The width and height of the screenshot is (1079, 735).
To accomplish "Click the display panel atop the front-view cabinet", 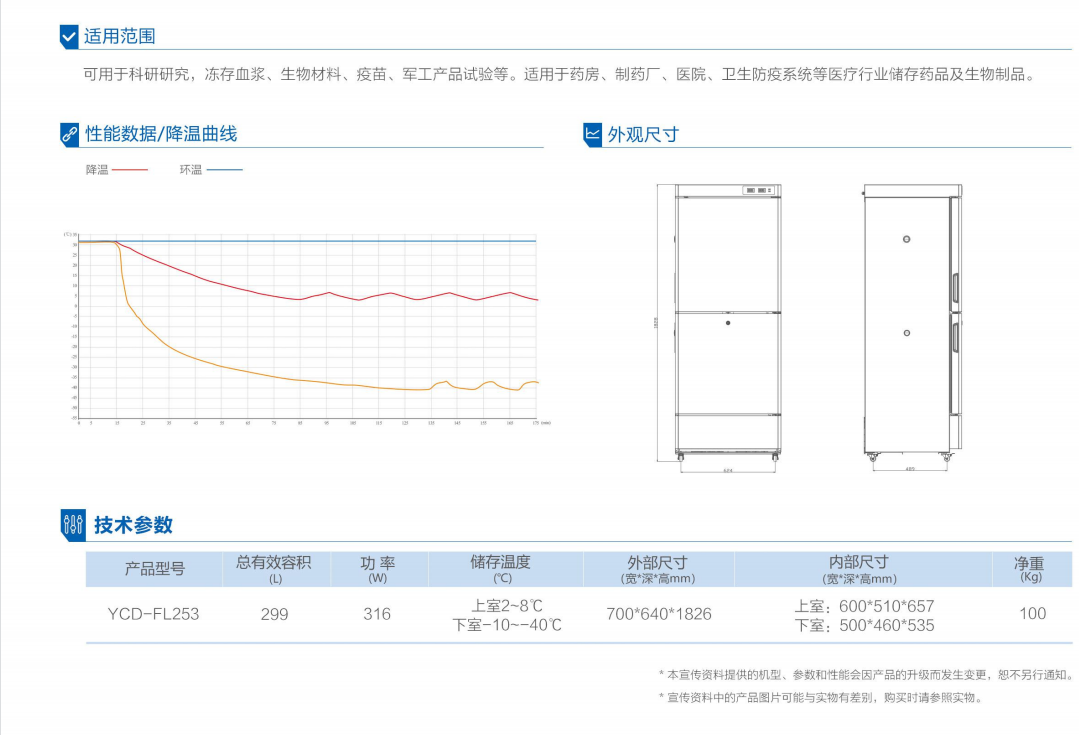I will tap(758, 190).
